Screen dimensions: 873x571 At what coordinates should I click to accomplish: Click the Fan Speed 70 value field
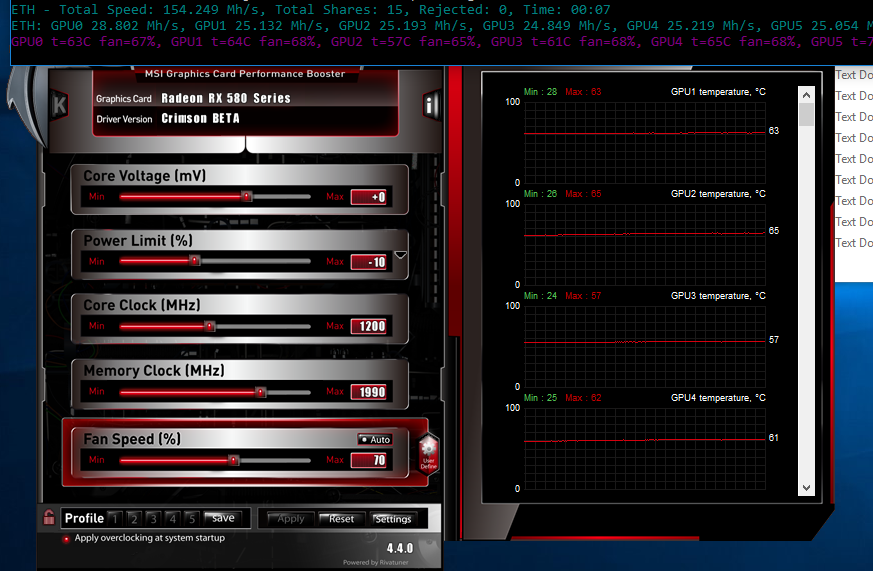[x=369, y=460]
